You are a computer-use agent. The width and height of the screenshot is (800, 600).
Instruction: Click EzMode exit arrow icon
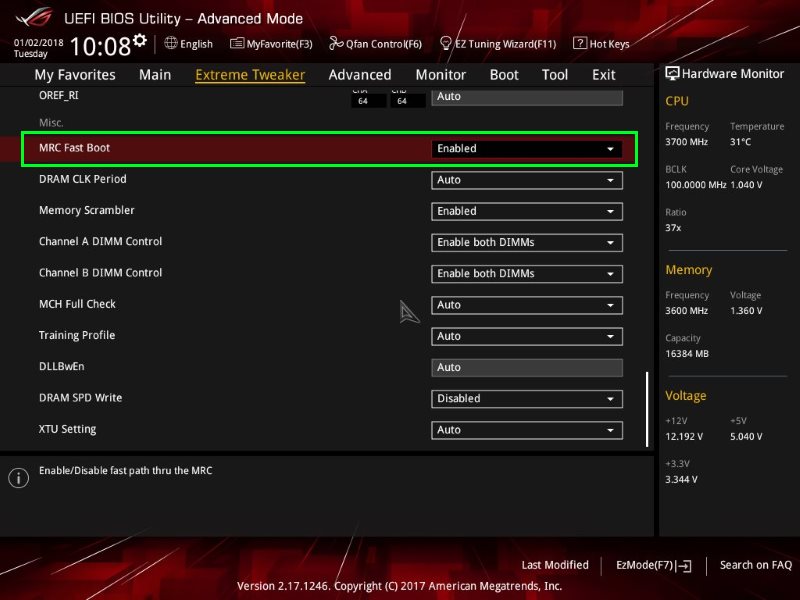684,565
